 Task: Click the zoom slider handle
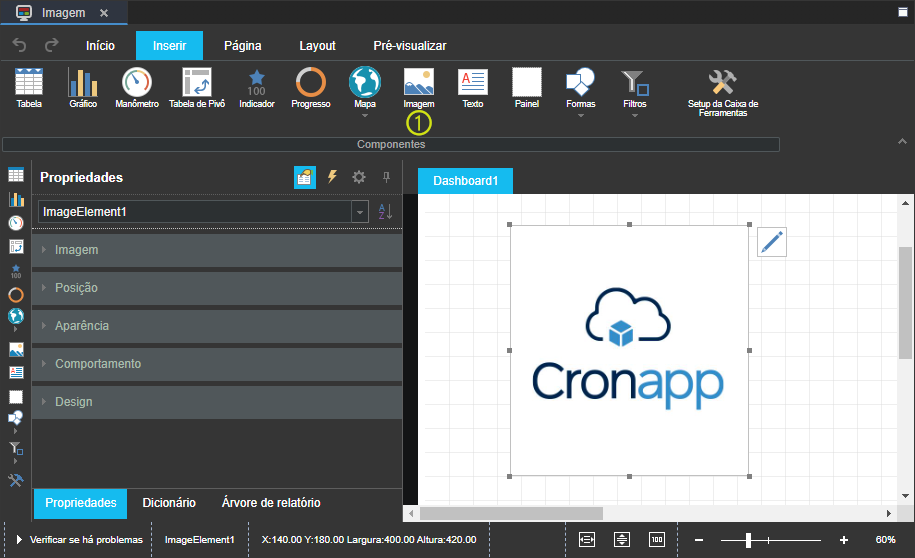pos(748,540)
